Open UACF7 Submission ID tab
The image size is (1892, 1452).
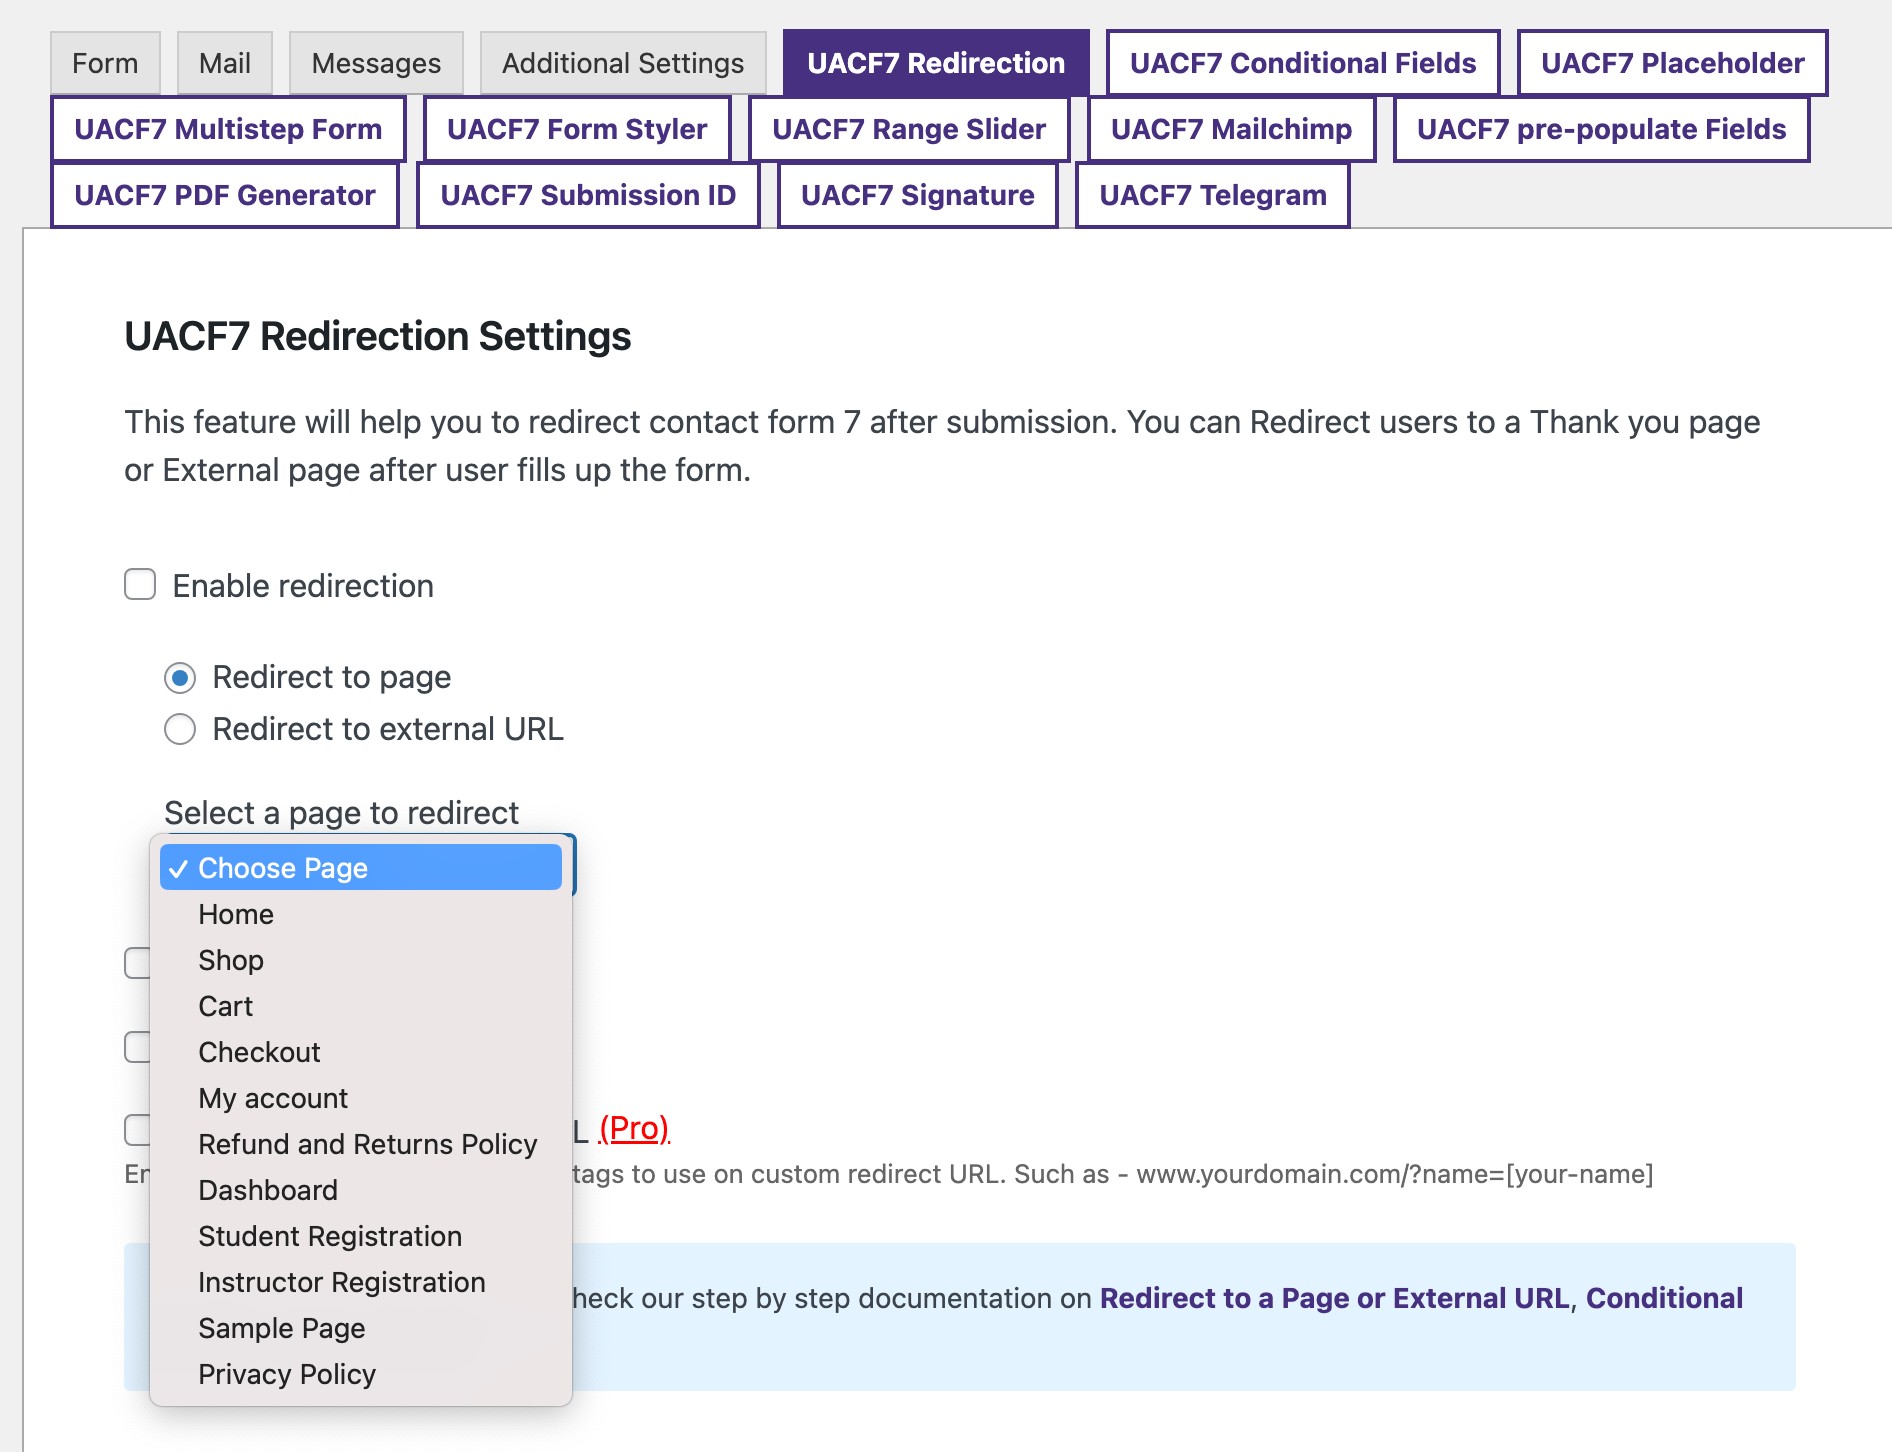588,195
